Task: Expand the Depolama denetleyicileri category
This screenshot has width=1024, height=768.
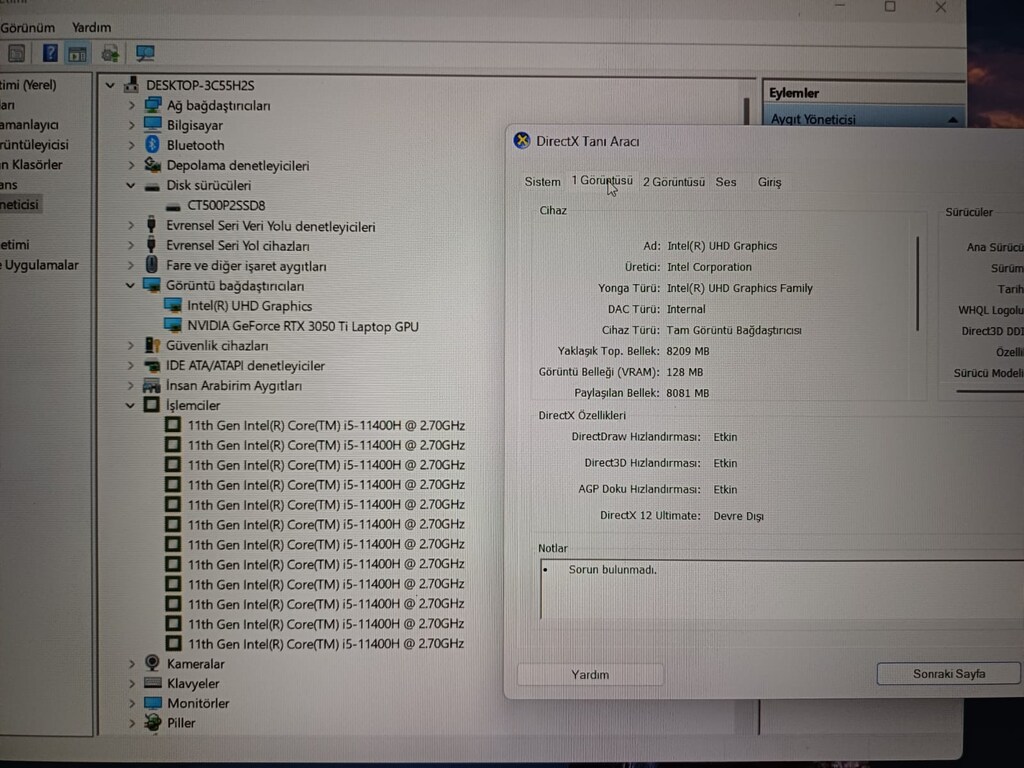Action: (x=131, y=165)
